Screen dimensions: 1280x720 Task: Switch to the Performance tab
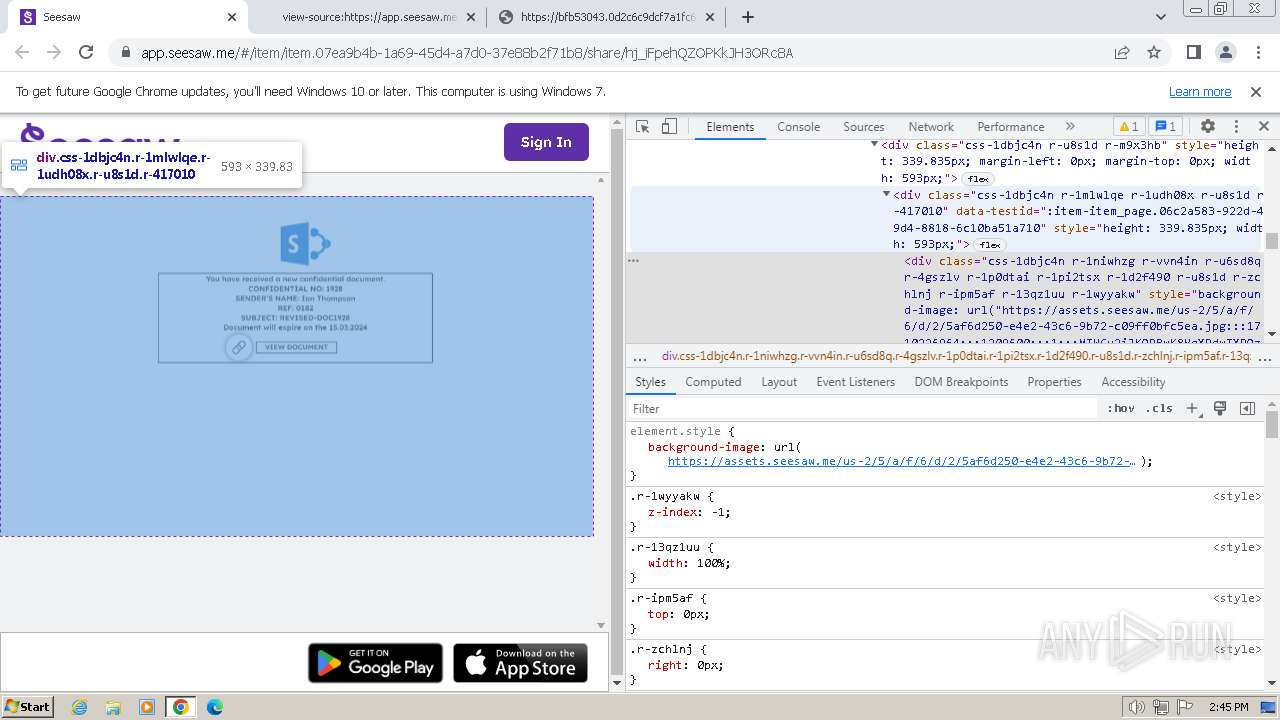coord(1011,127)
